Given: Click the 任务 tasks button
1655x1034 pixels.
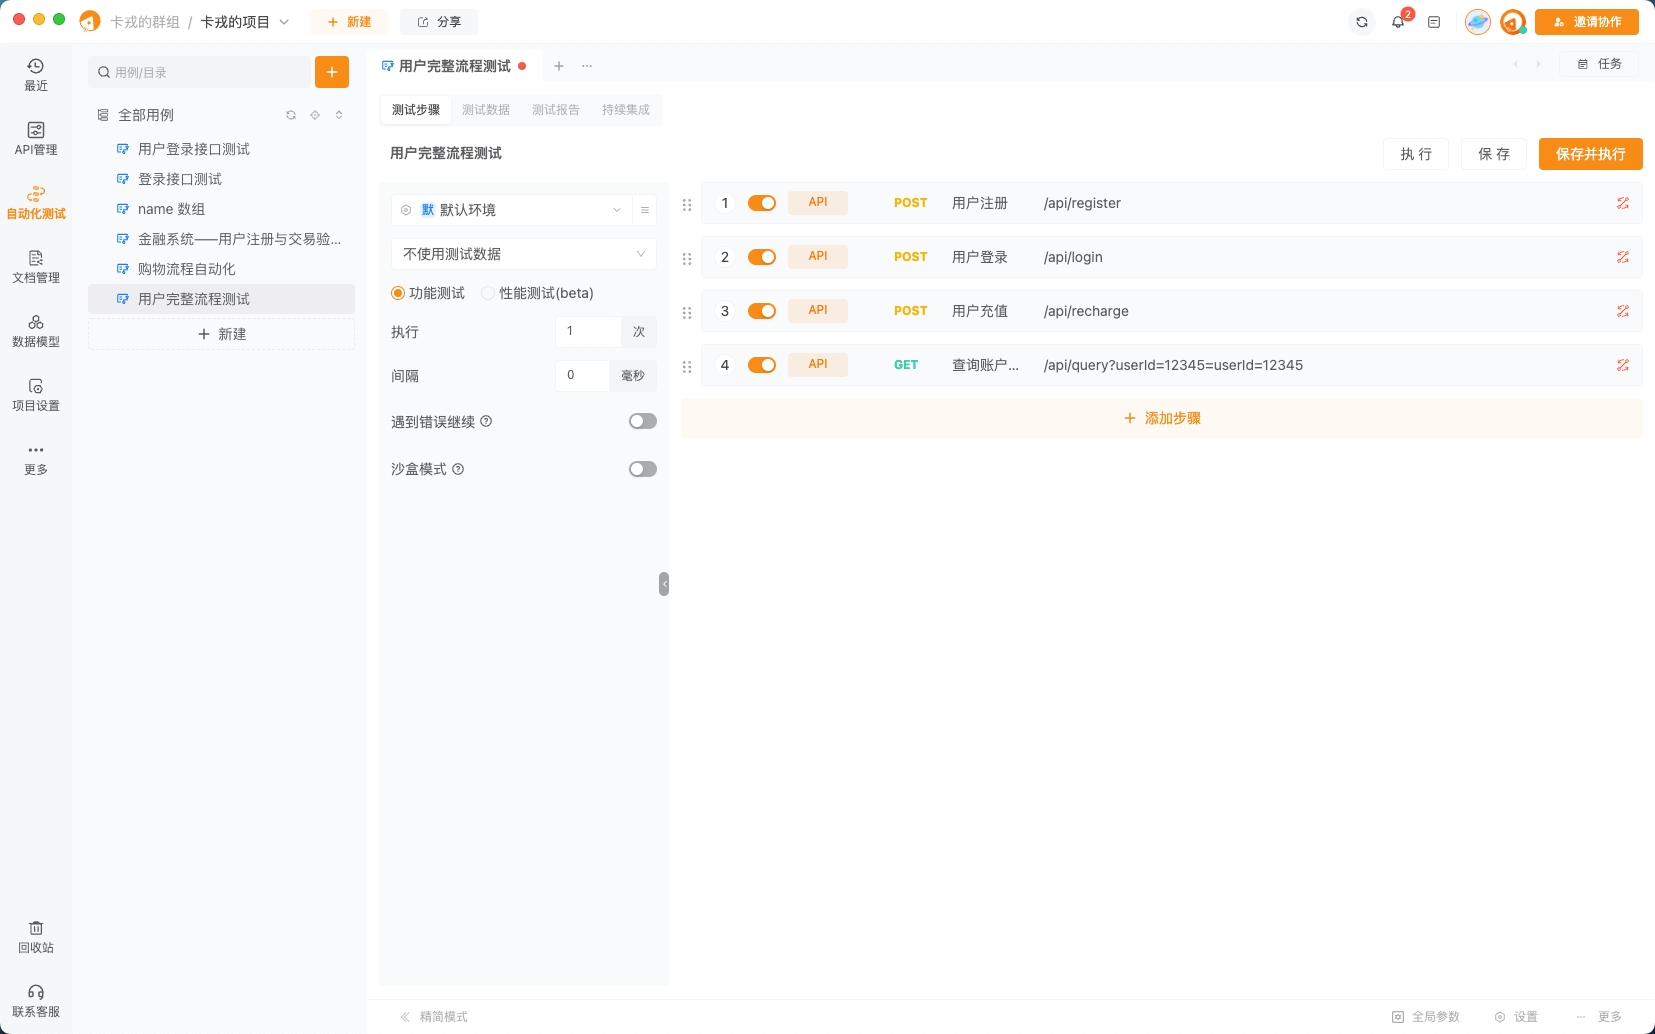Looking at the screenshot, I should coord(1599,64).
